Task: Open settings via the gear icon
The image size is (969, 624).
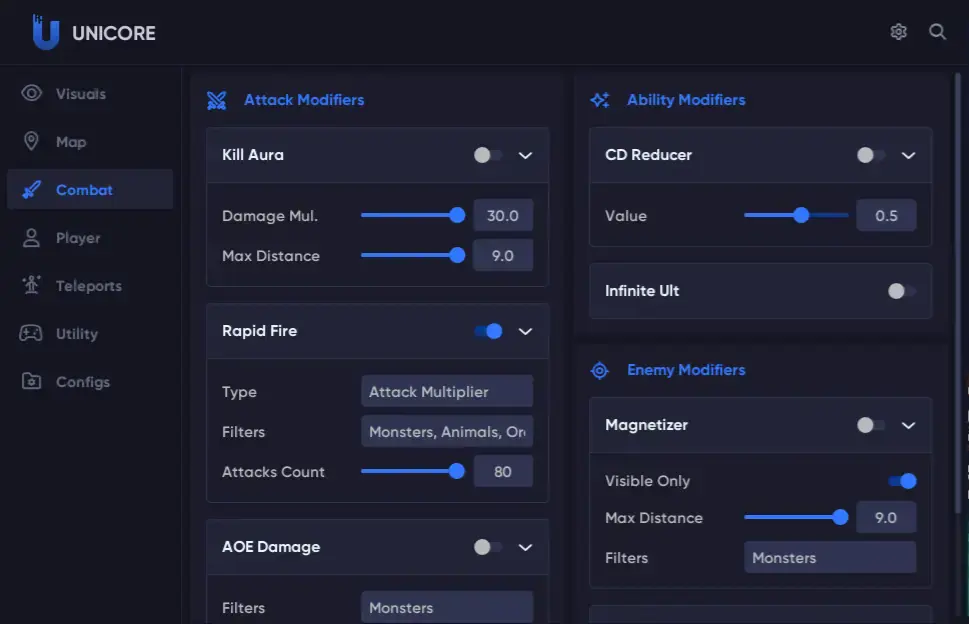Action: pyautogui.click(x=899, y=32)
